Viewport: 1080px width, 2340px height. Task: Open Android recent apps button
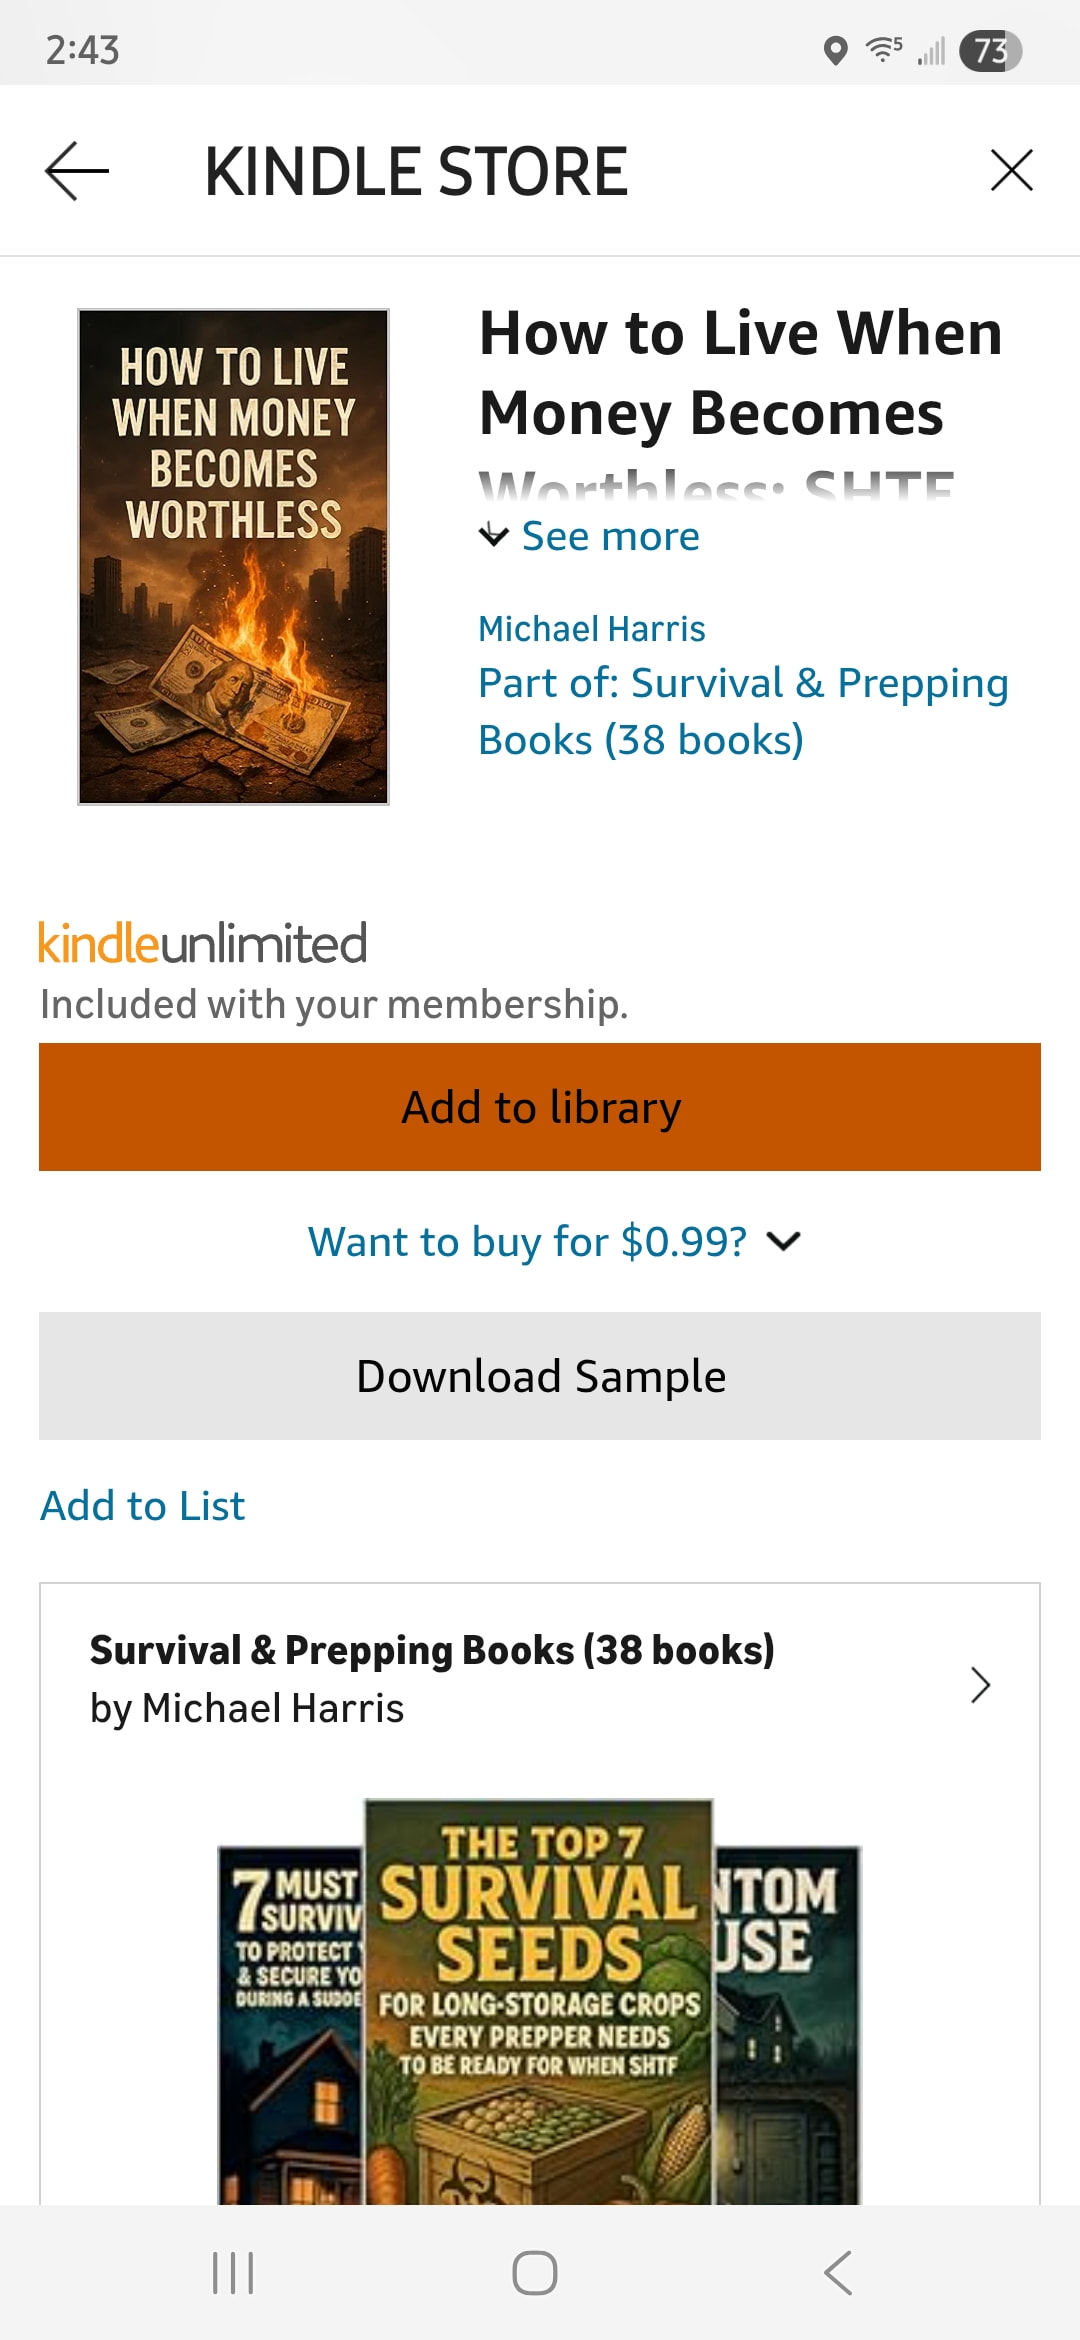click(x=233, y=2272)
